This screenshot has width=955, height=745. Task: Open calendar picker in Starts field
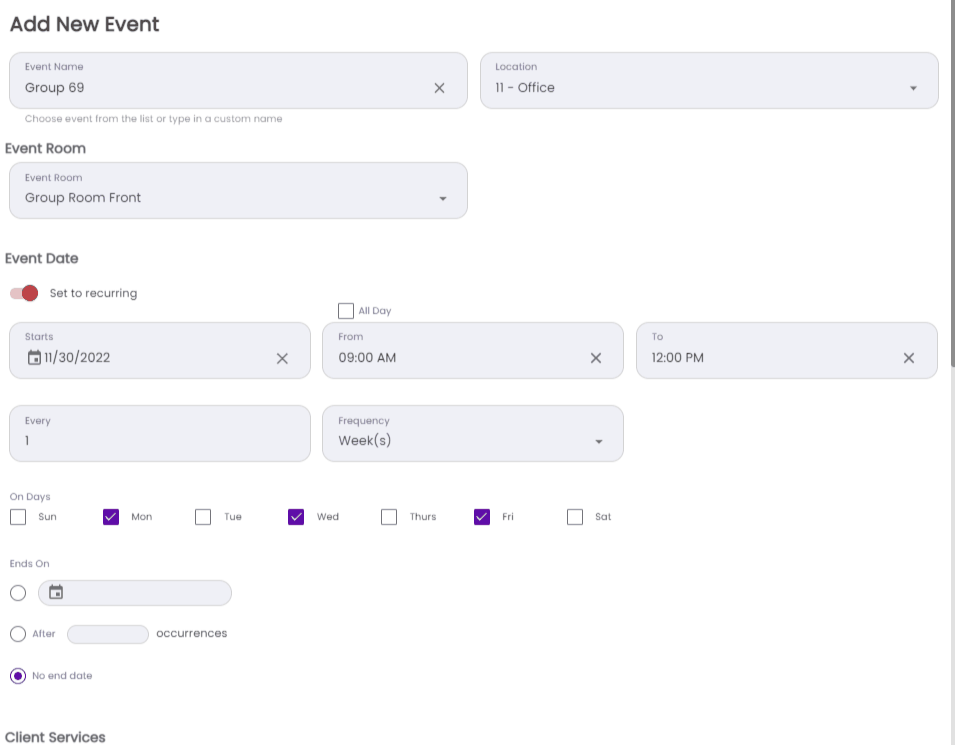pyautogui.click(x=34, y=358)
